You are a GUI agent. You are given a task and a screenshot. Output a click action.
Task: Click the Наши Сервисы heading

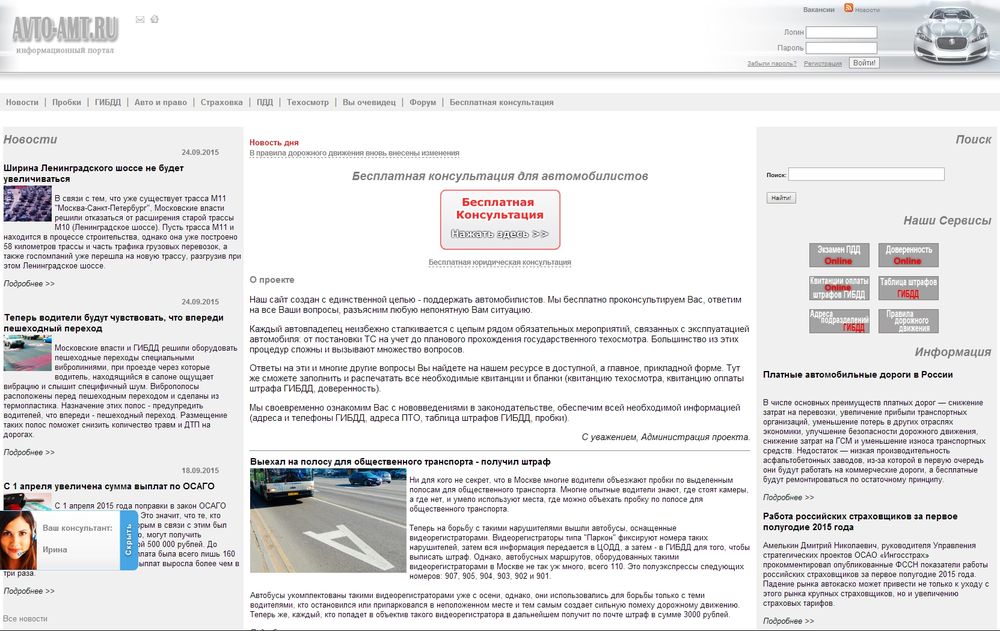click(947, 220)
